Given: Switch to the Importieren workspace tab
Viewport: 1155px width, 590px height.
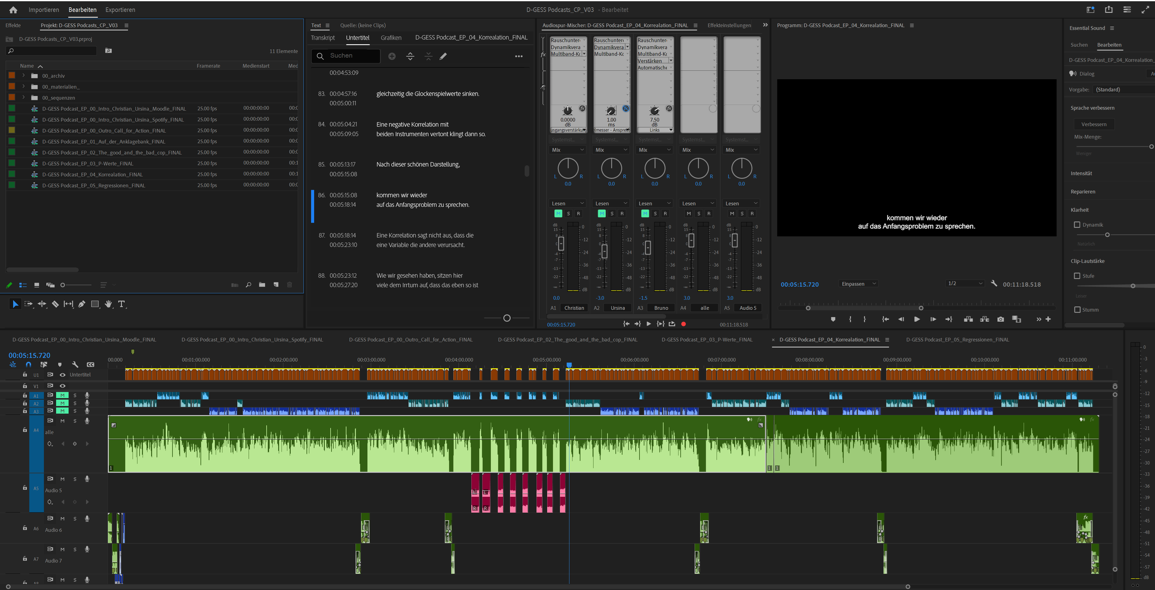Looking at the screenshot, I should click(44, 10).
